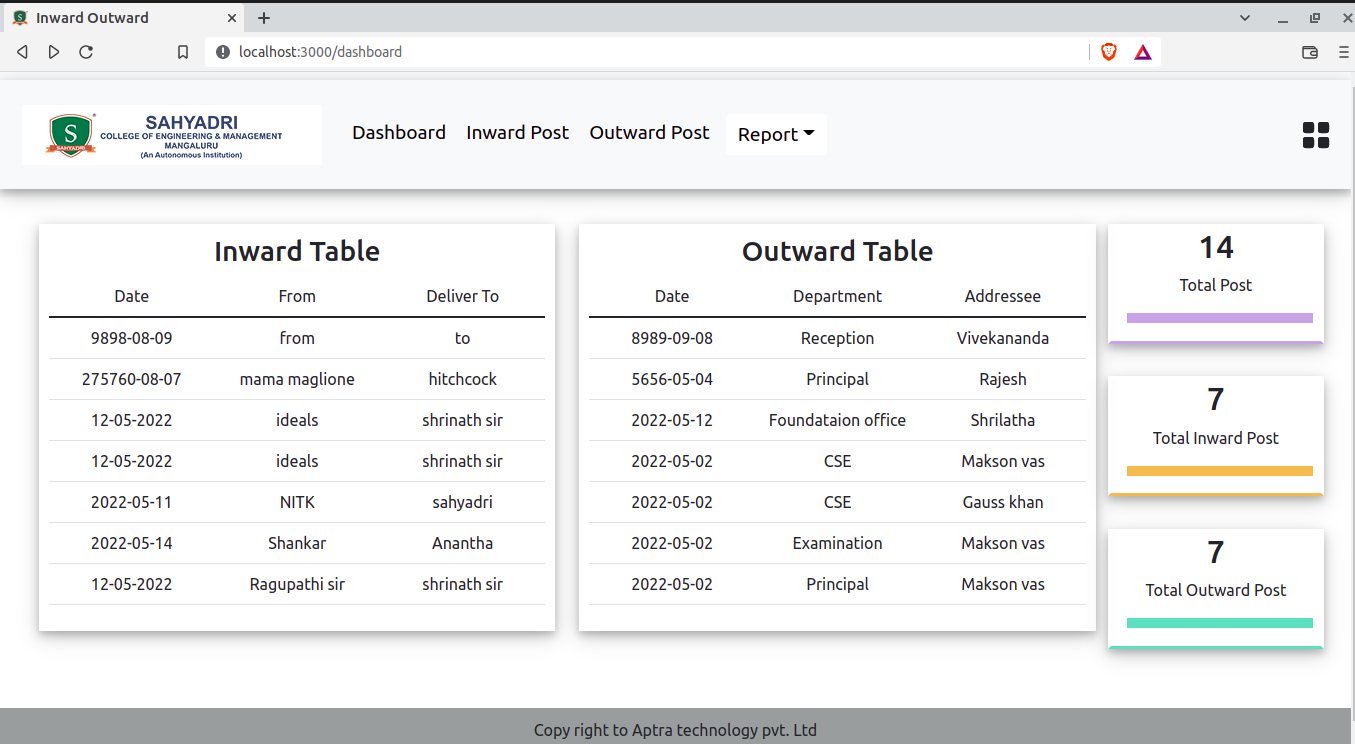The width and height of the screenshot is (1355, 744).
Task: Click the Sahyadri college logo
Action: click(172, 135)
